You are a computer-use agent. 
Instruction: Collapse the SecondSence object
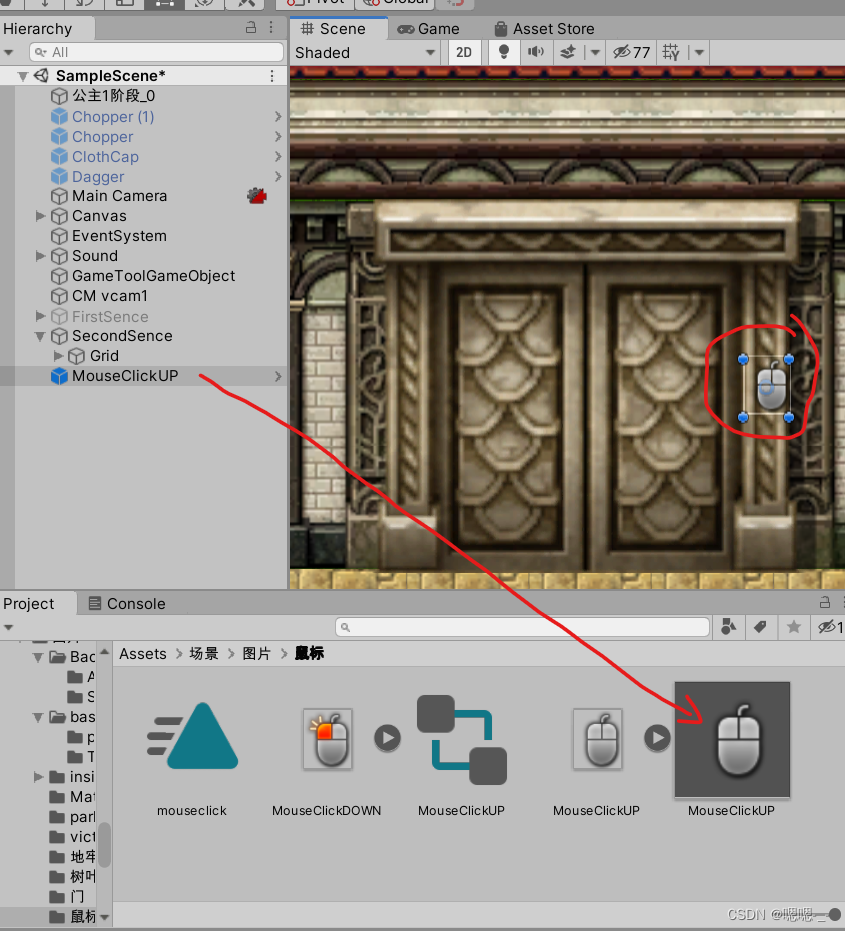coord(40,336)
